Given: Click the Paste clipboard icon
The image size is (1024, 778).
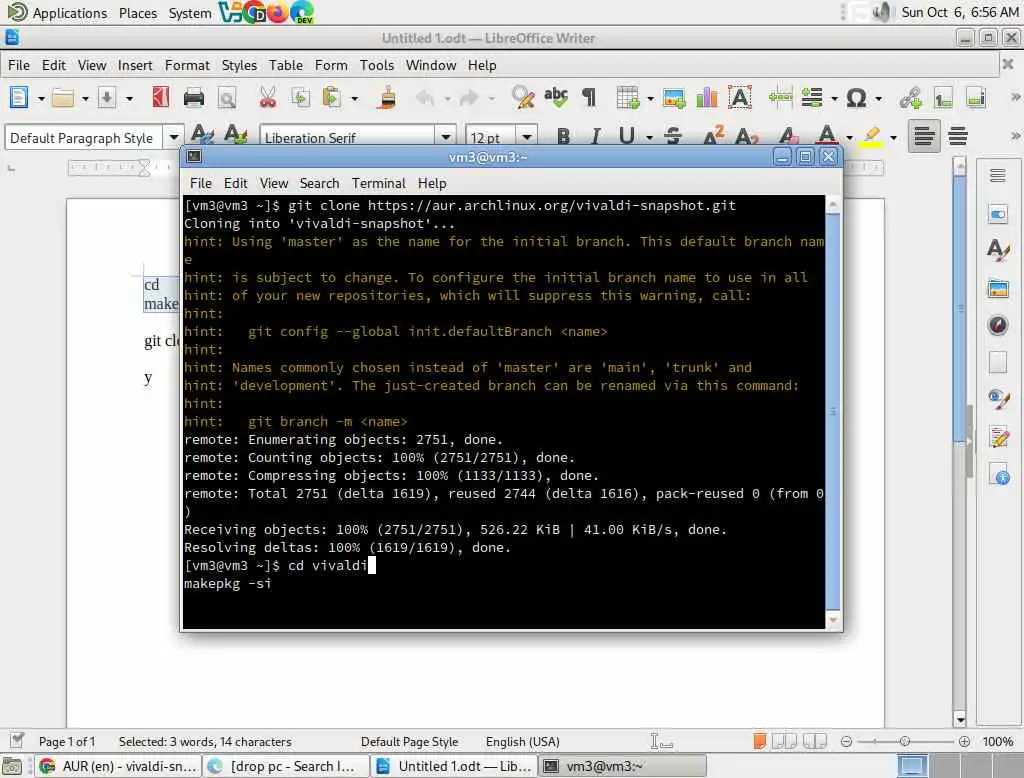Looking at the screenshot, I should pos(332,98).
